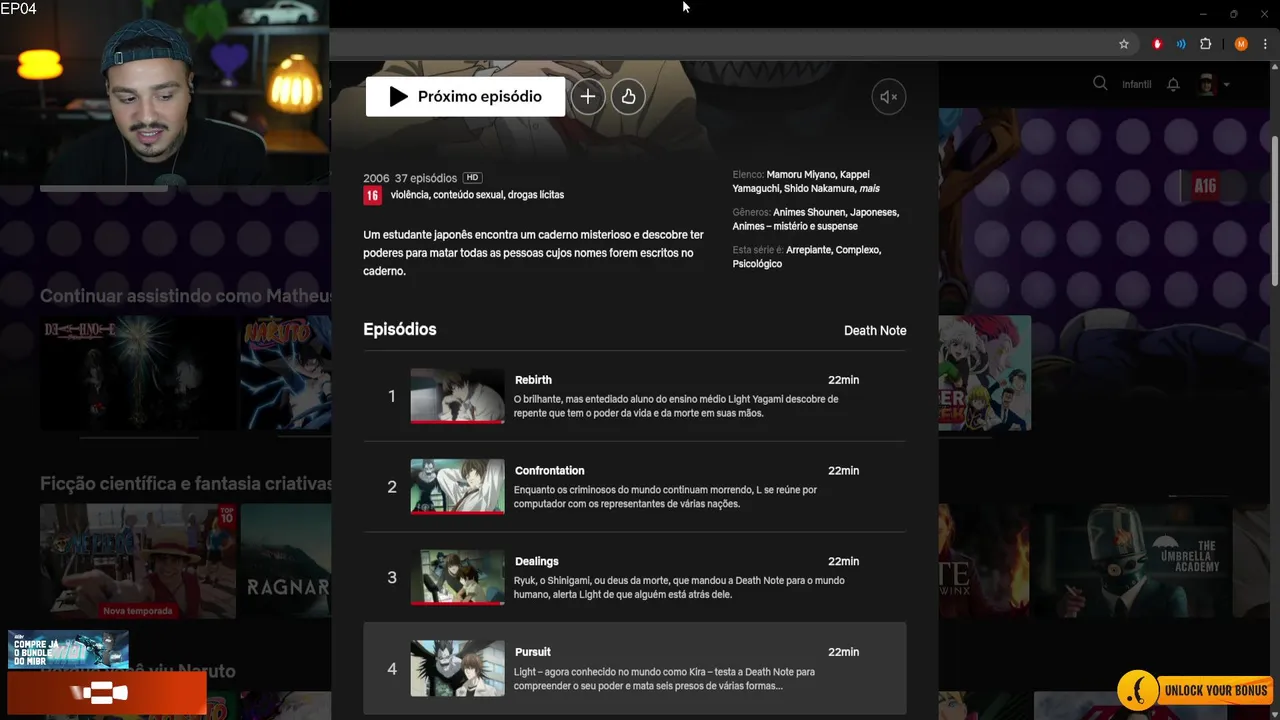Open One Piece card with Nova temporada
1280x720 pixels.
tap(138, 561)
